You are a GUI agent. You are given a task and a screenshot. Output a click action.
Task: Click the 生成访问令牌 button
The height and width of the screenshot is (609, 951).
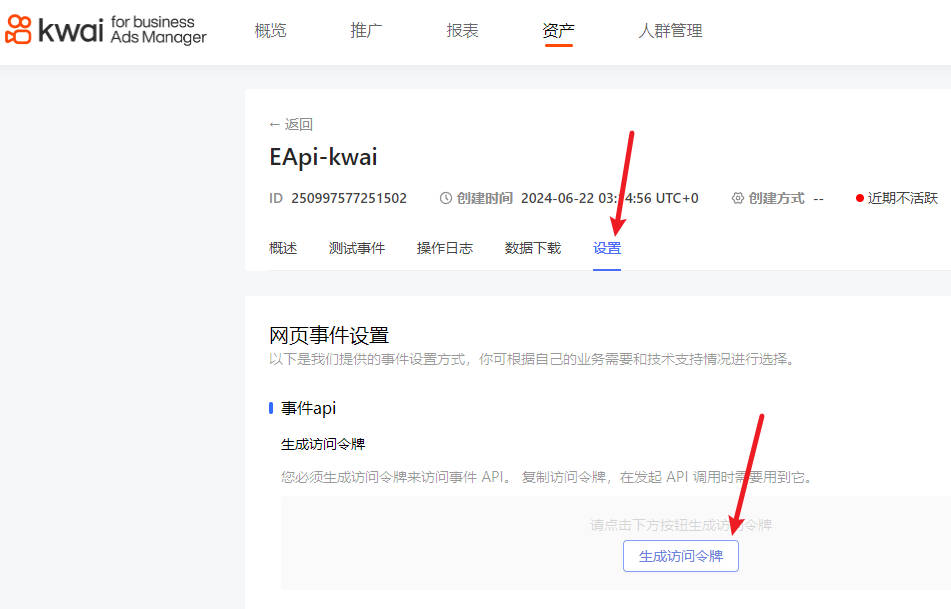[680, 556]
